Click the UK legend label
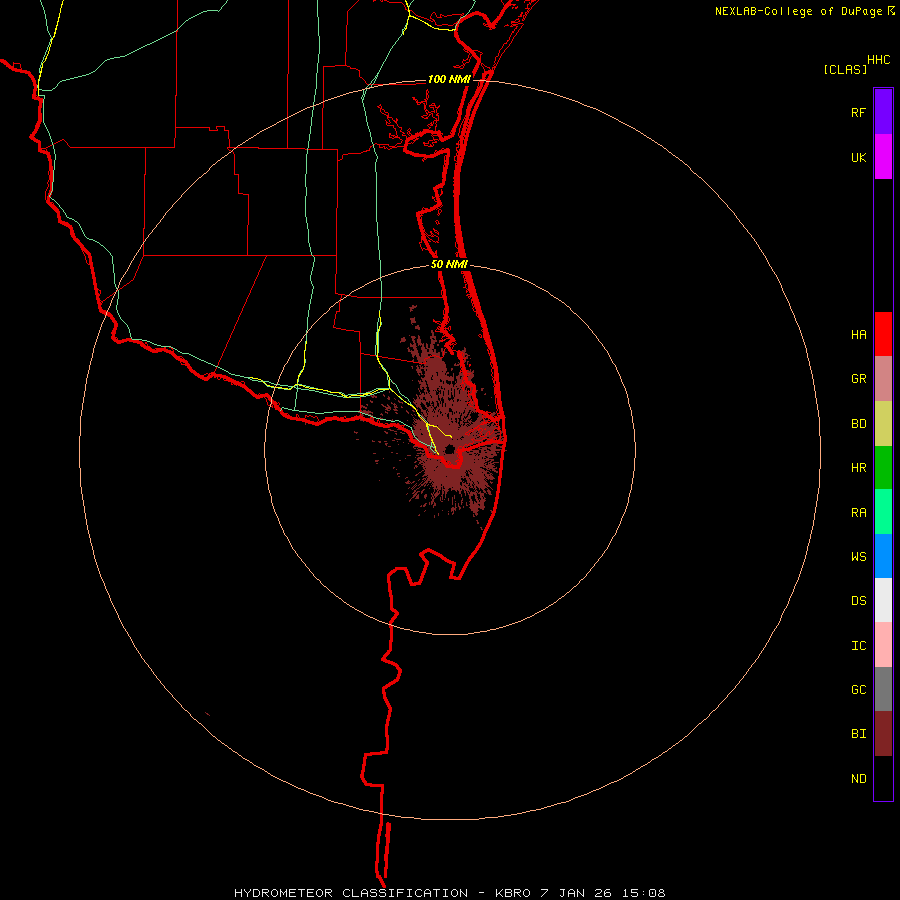Screen dimensions: 900x900 click(858, 158)
